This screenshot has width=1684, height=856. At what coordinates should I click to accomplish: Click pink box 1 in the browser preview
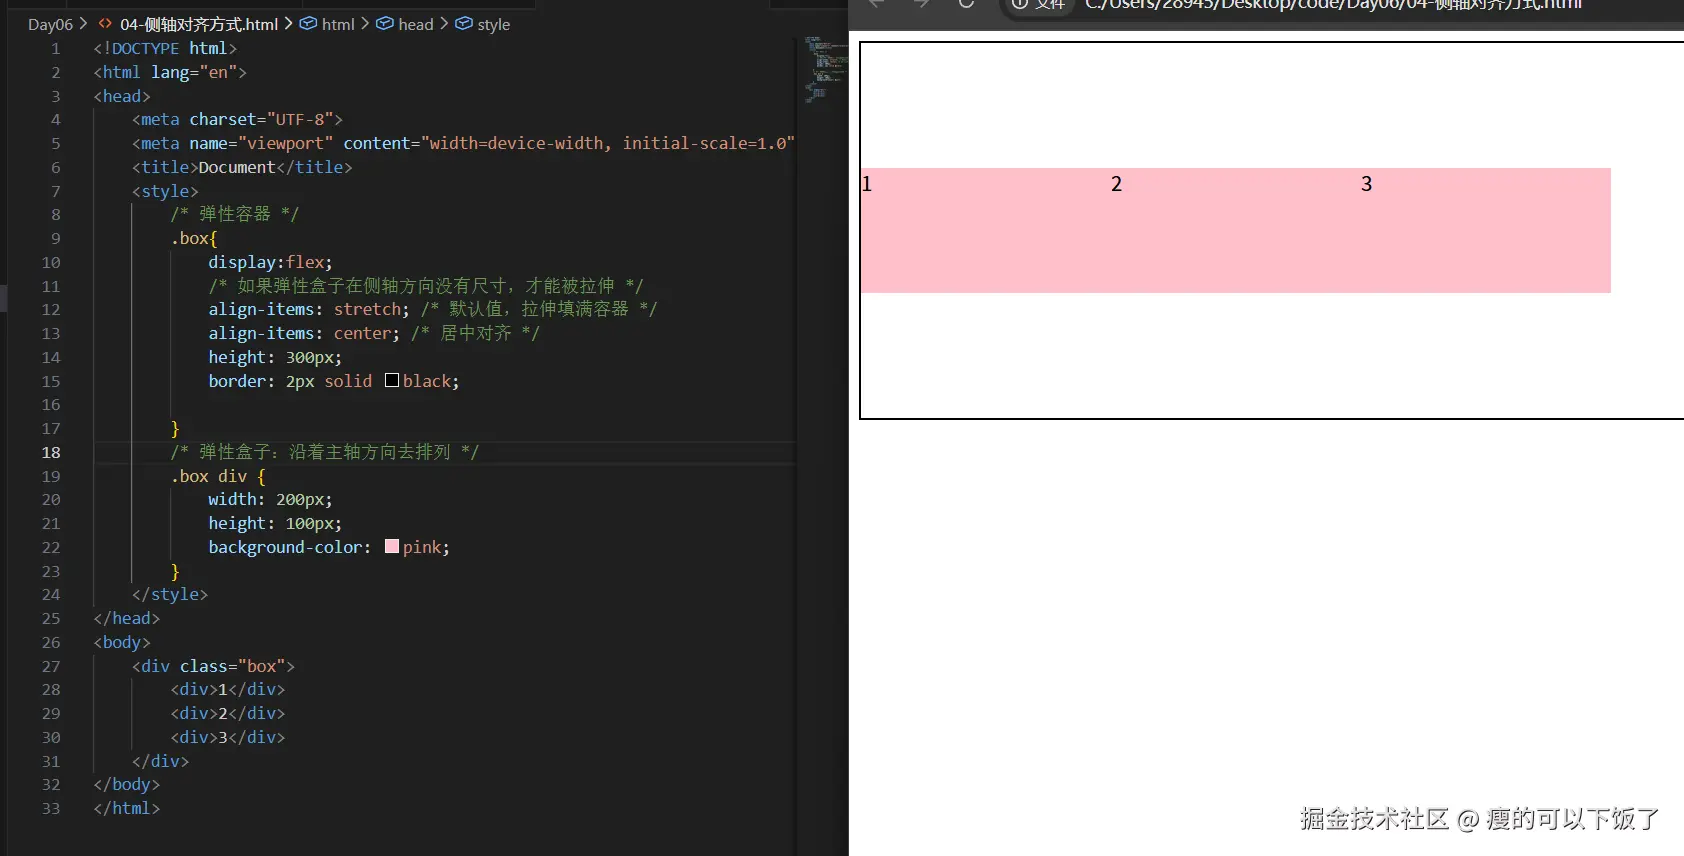(x=985, y=230)
